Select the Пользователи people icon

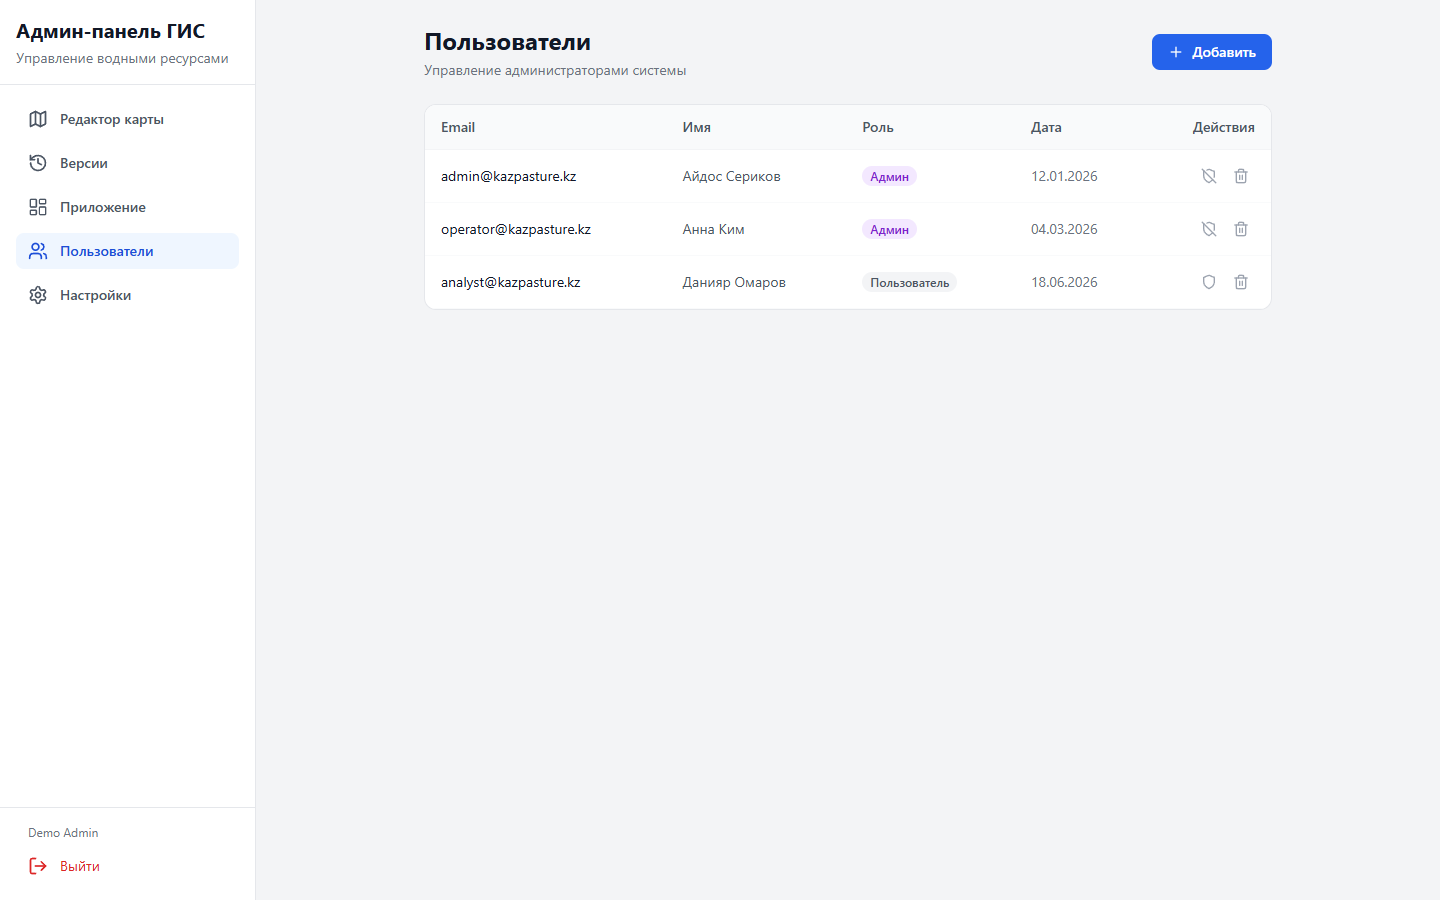tap(38, 251)
